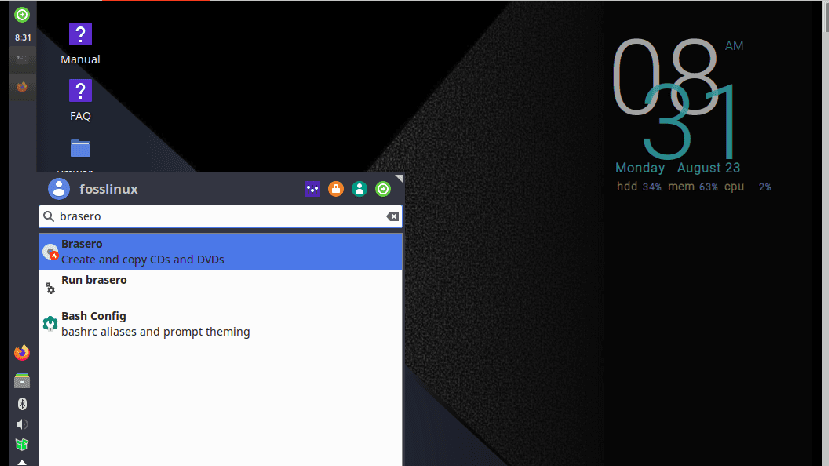Open the Bash Config result

[220, 324]
